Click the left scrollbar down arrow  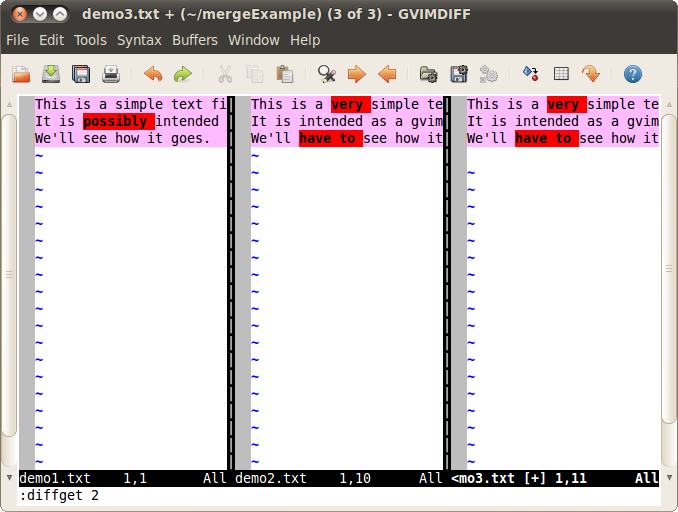pos(9,477)
